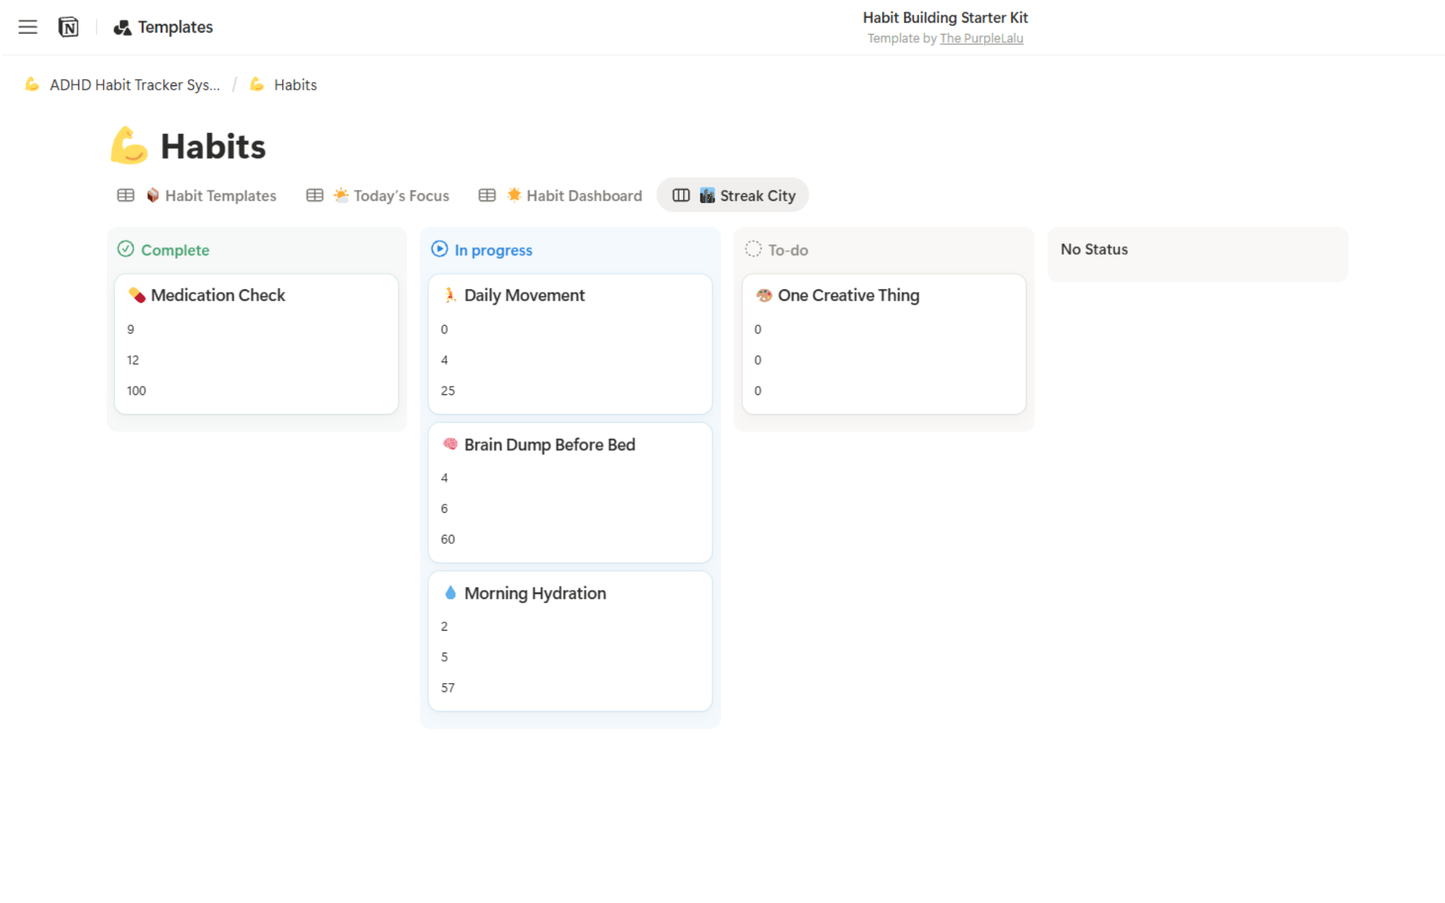Screen dimensions: 1445x903
Task: Open the sidebar hamburger menu
Action: pos(27,27)
